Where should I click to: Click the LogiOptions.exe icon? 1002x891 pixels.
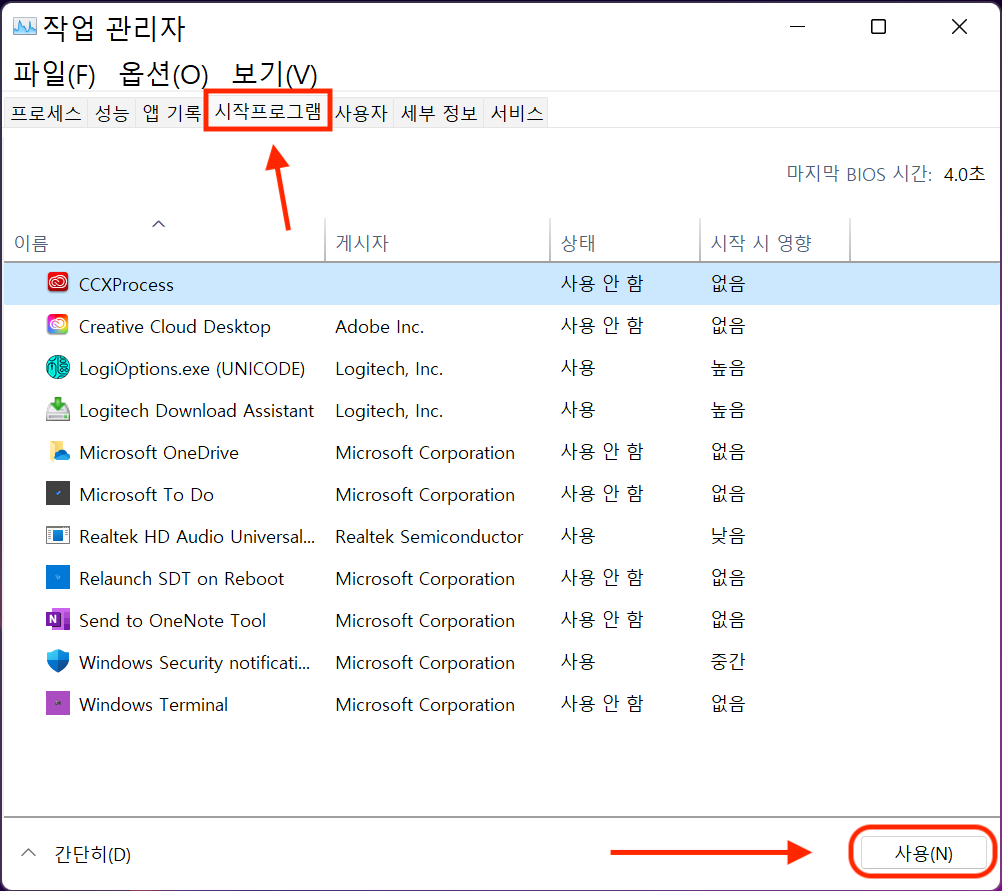(58, 367)
